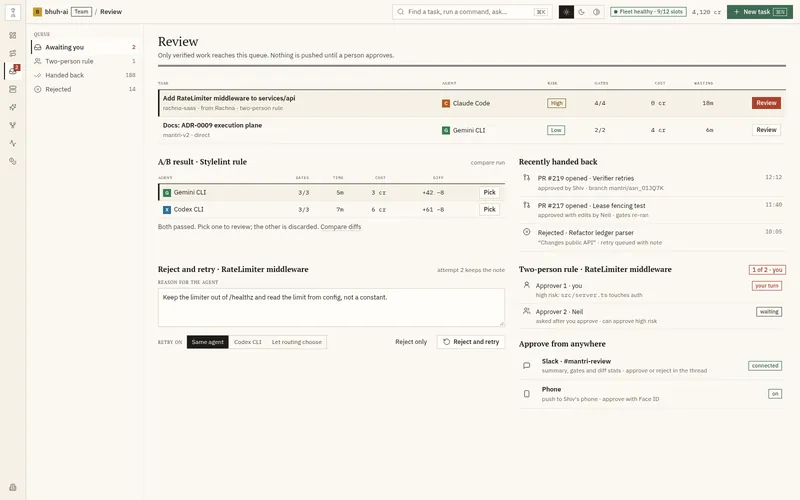Focus the Find a task search field
The image size is (800, 500).
coord(472,12)
